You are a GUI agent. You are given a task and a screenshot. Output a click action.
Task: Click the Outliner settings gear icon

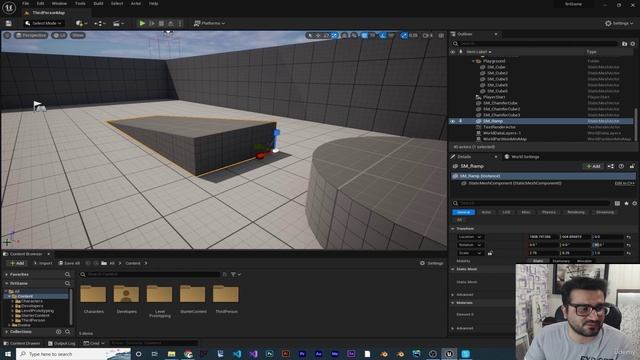click(x=633, y=44)
